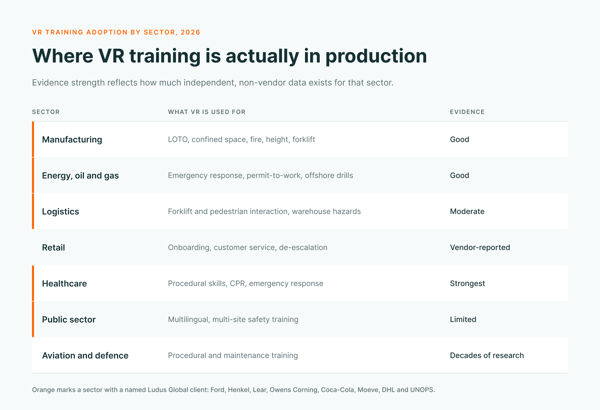Select the 'Aviation and defence' cell

click(x=85, y=355)
